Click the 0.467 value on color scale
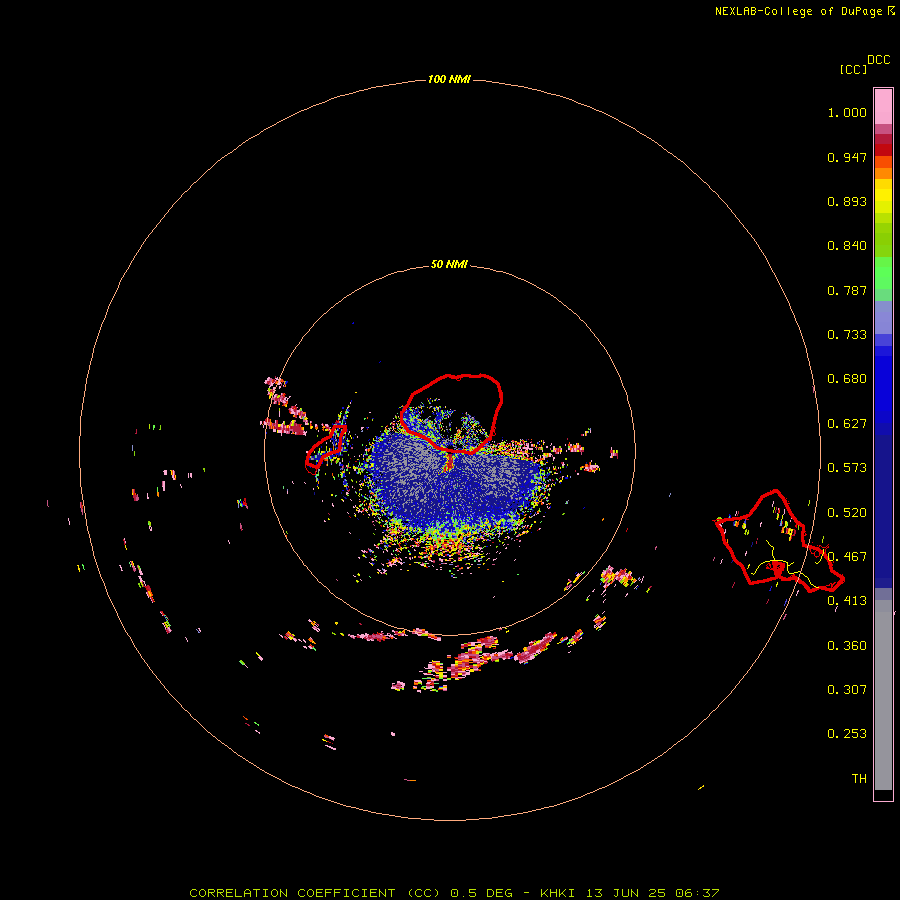This screenshot has width=900, height=900. (x=847, y=557)
